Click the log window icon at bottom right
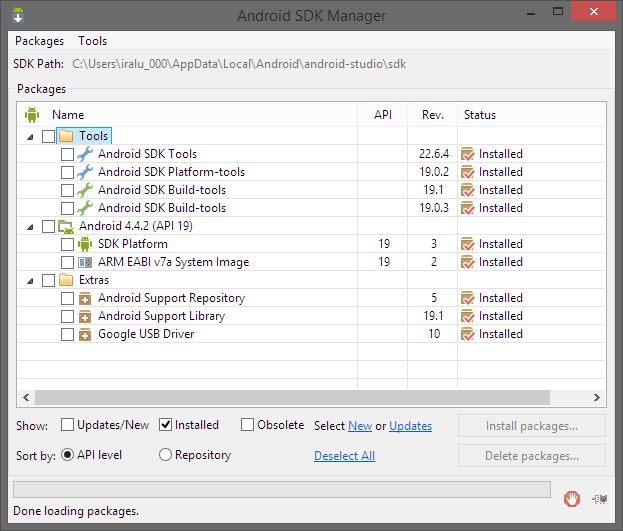Screen dimensions: 623x531 pos(599,498)
